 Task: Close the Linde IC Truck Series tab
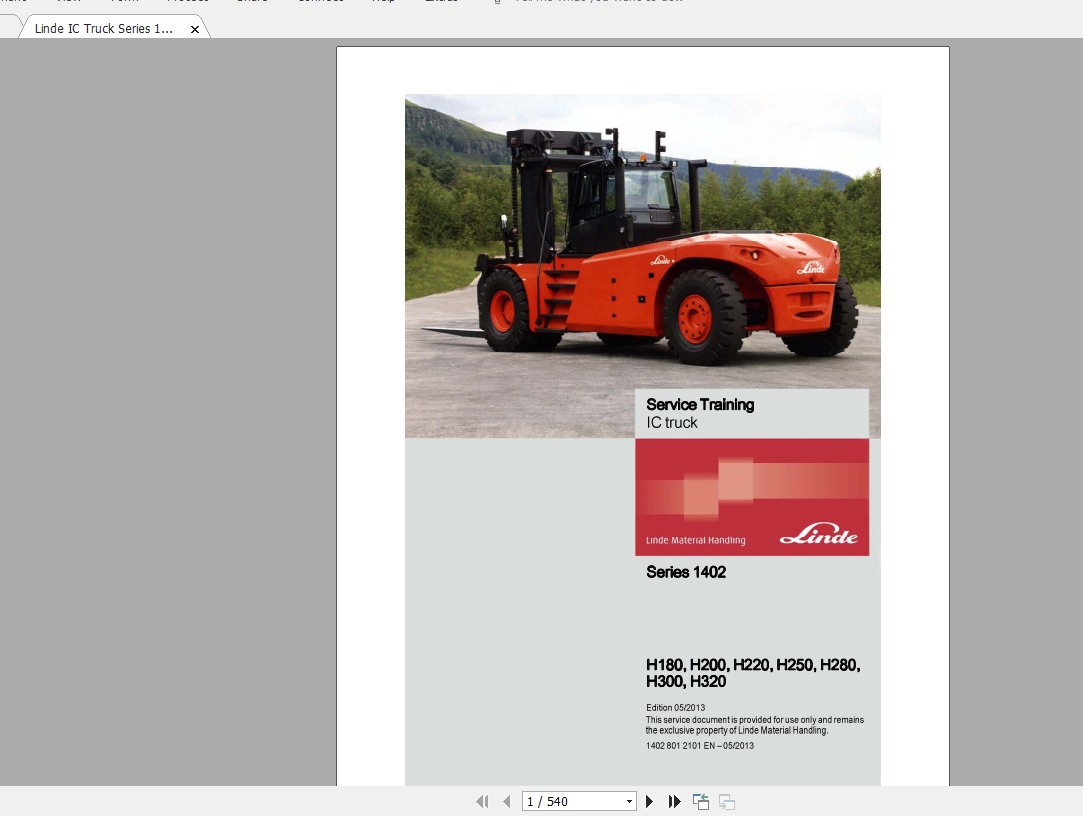194,29
